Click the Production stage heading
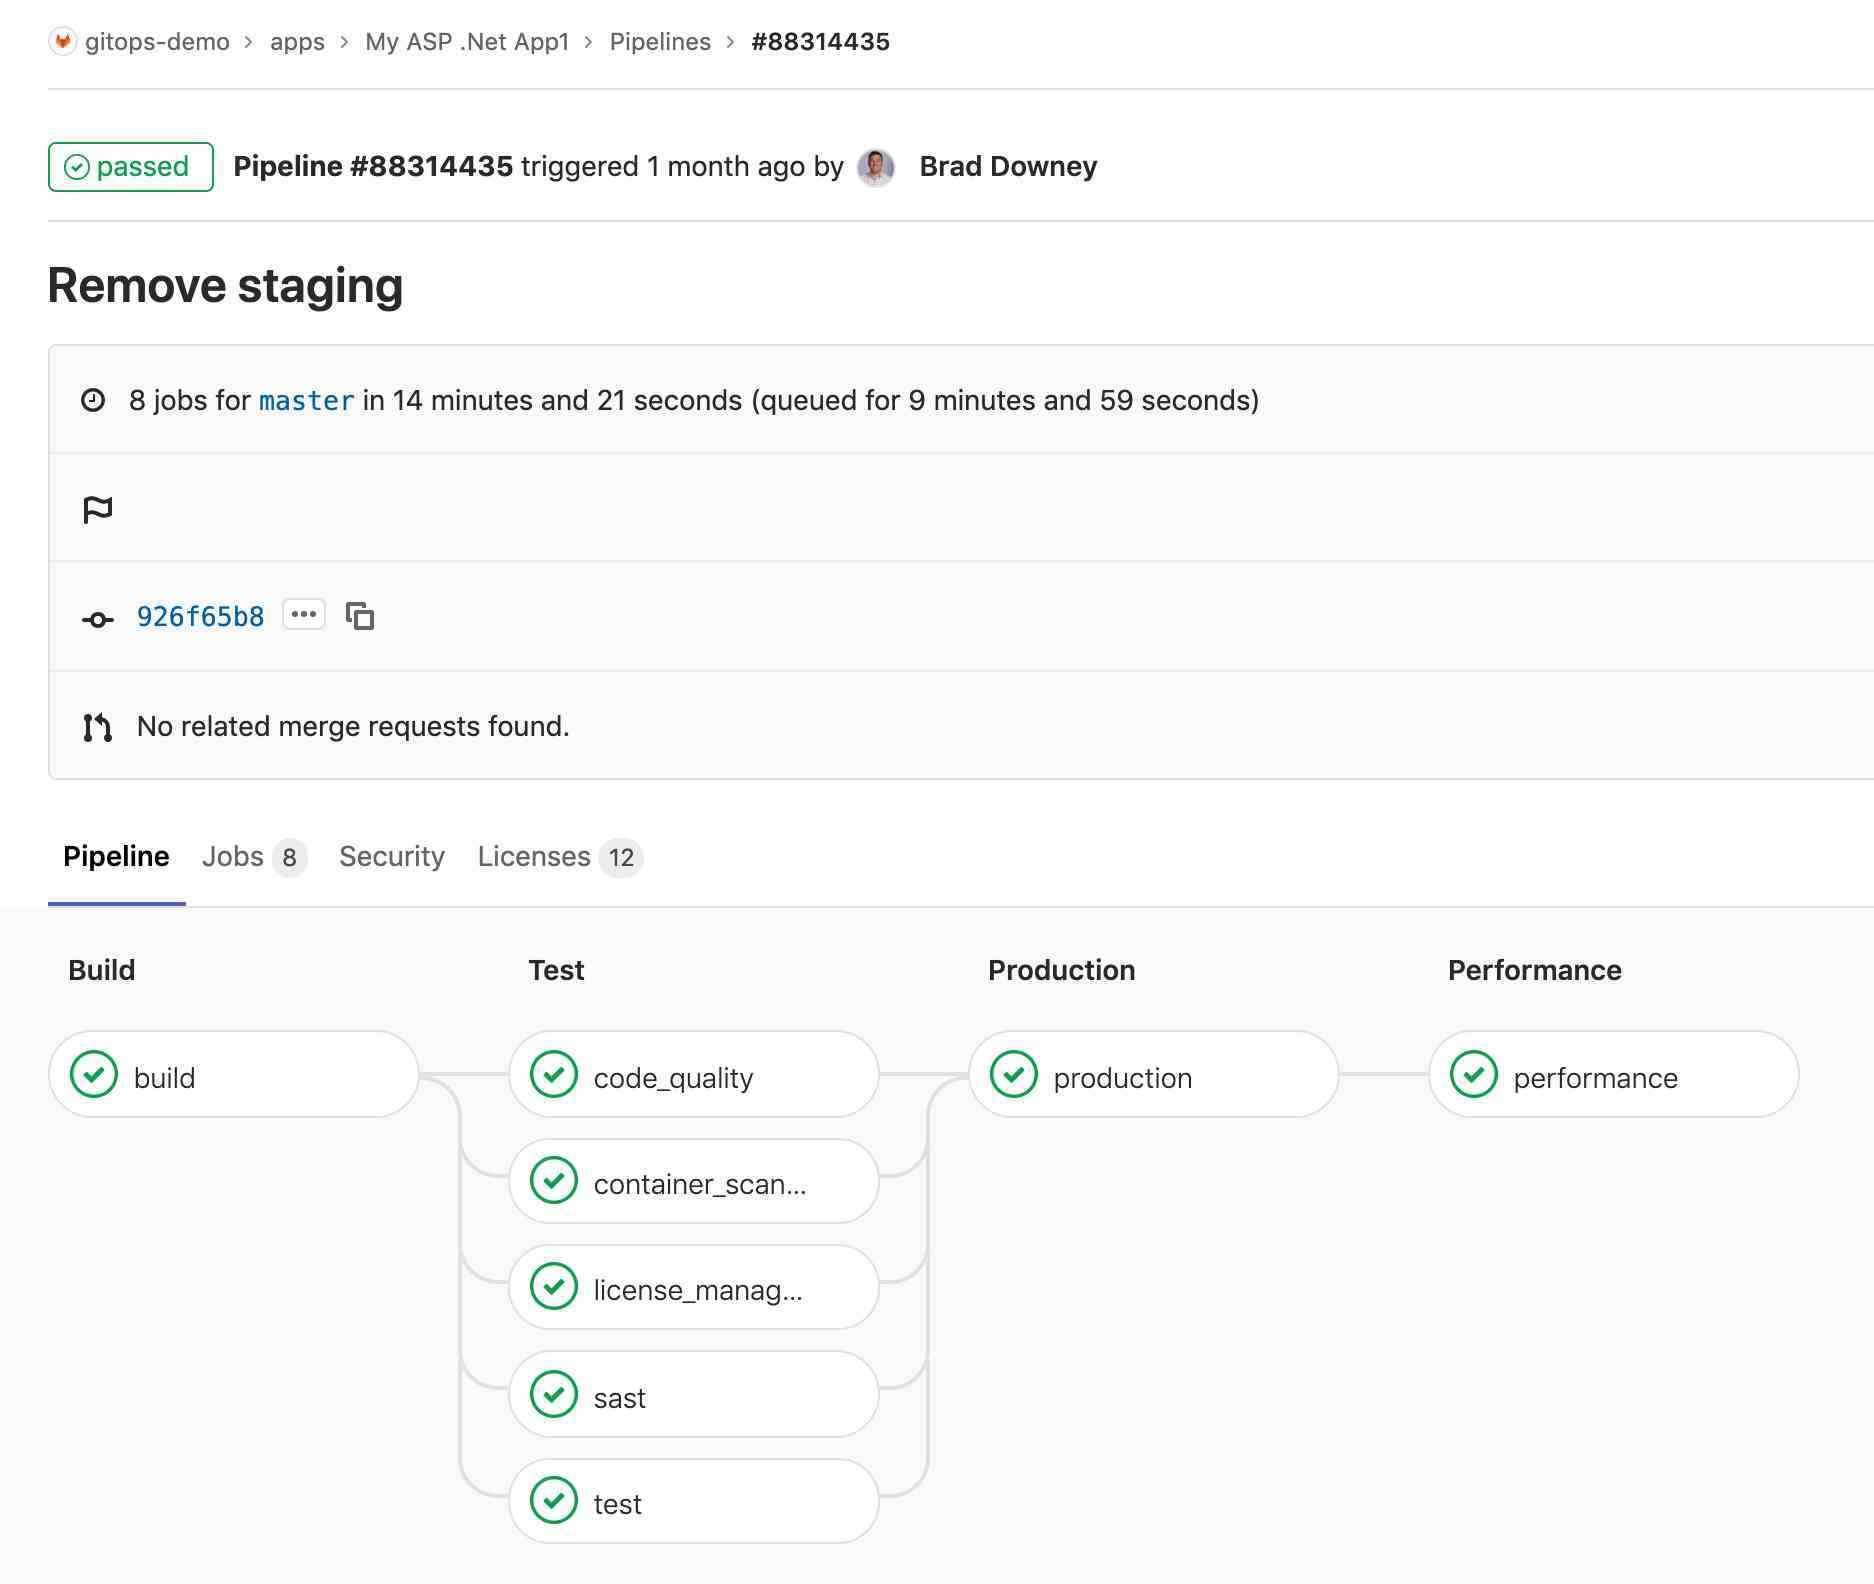1874x1584 pixels. tap(1062, 970)
